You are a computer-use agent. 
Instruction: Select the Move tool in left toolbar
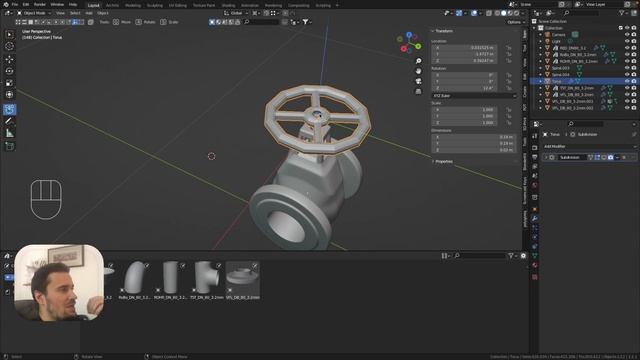click(9, 59)
